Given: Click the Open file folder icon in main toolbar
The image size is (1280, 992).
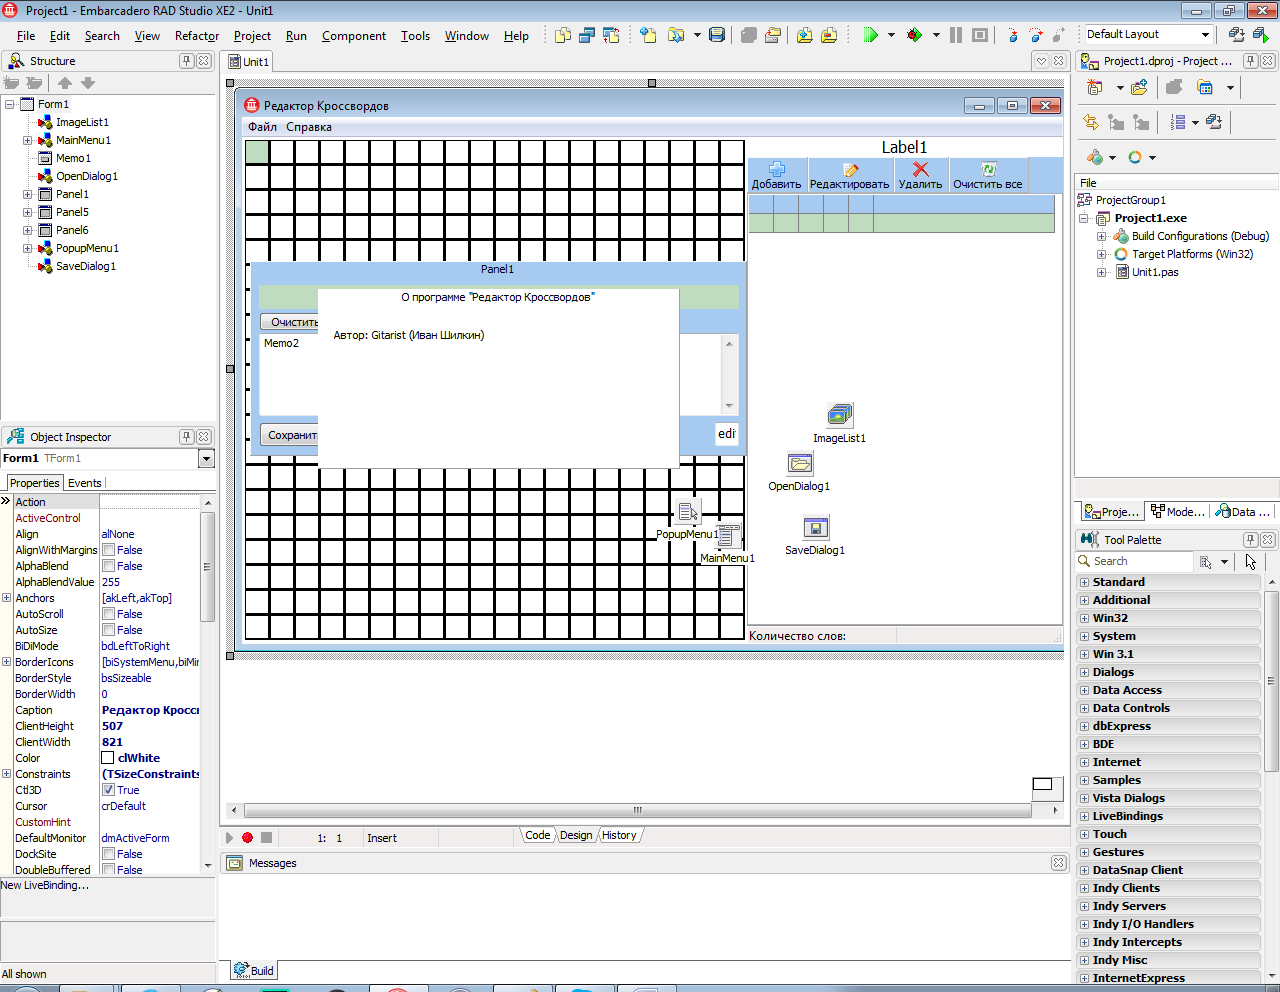Looking at the screenshot, I should (x=676, y=35).
